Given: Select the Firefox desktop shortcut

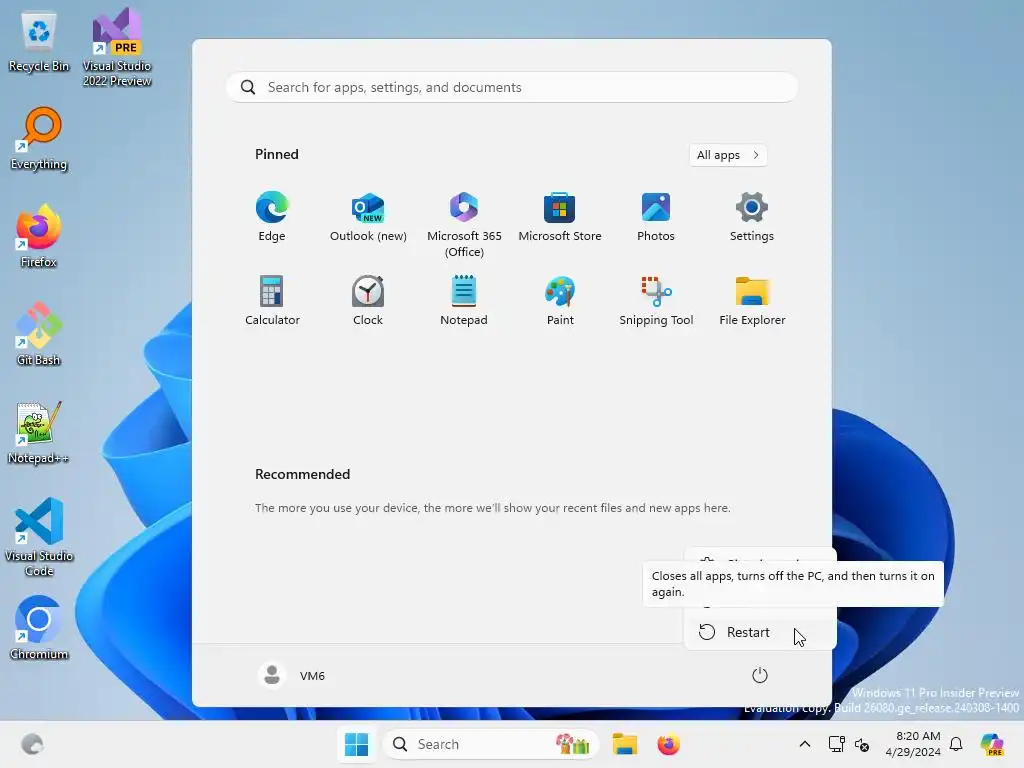Looking at the screenshot, I should click(x=39, y=236).
